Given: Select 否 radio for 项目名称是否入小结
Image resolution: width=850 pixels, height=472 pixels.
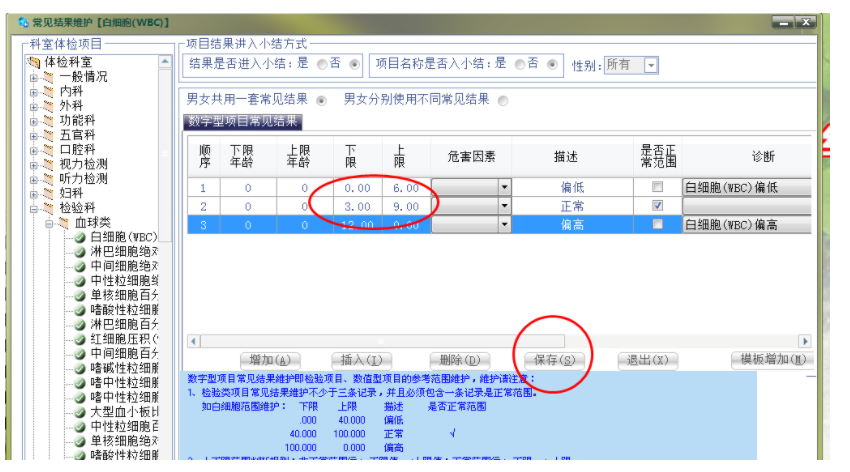Looking at the screenshot, I should click(552, 64).
